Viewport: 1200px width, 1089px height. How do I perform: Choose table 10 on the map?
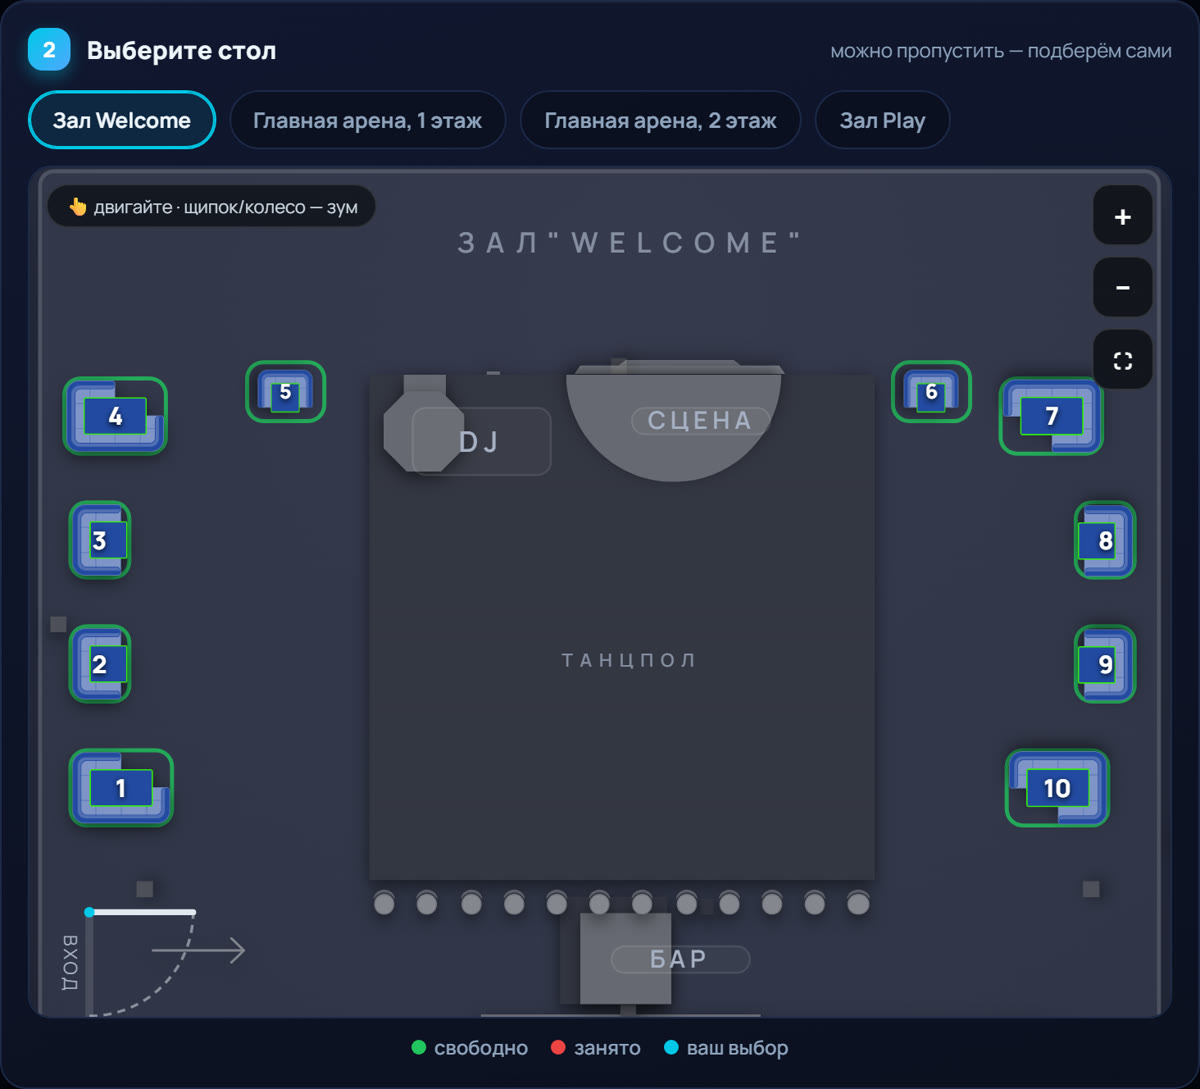pos(1057,788)
